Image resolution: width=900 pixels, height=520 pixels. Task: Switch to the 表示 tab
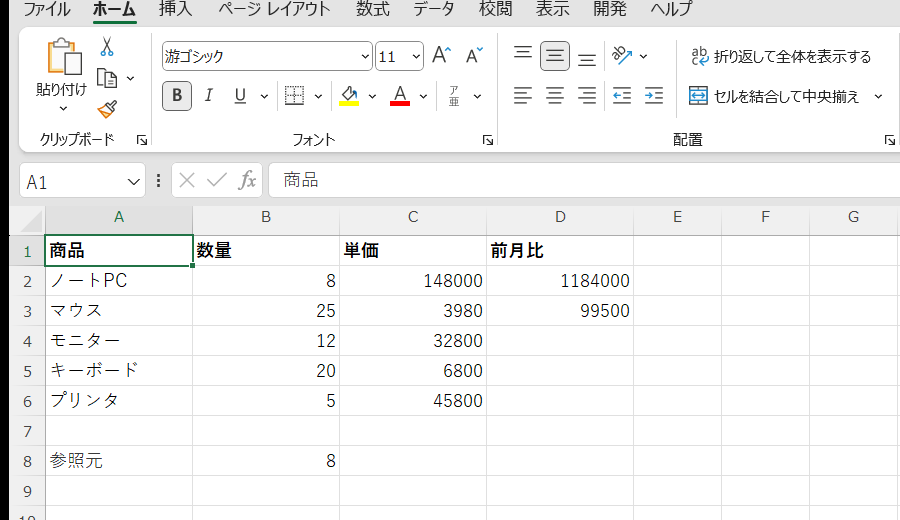pyautogui.click(x=553, y=9)
